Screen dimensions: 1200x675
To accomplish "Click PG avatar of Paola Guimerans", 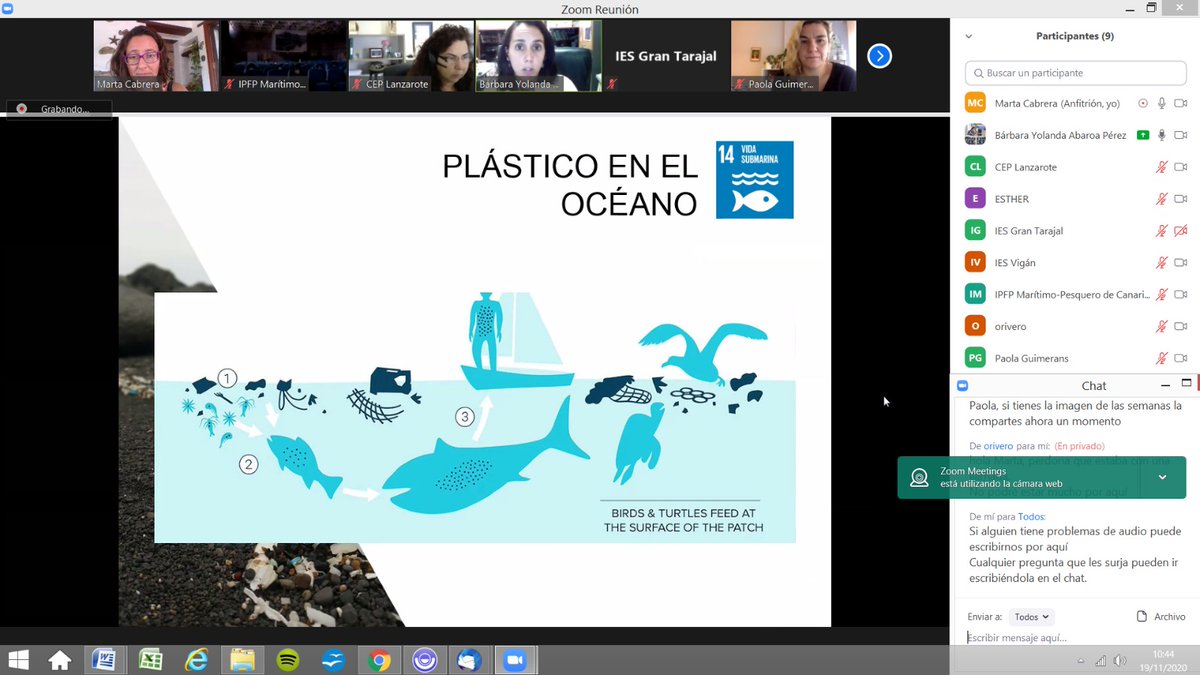I will [x=976, y=359].
